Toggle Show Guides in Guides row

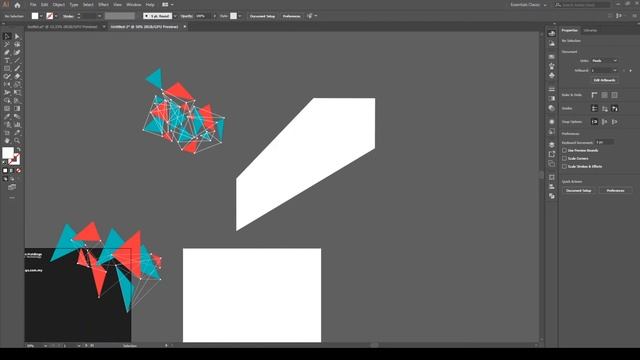(x=594, y=108)
